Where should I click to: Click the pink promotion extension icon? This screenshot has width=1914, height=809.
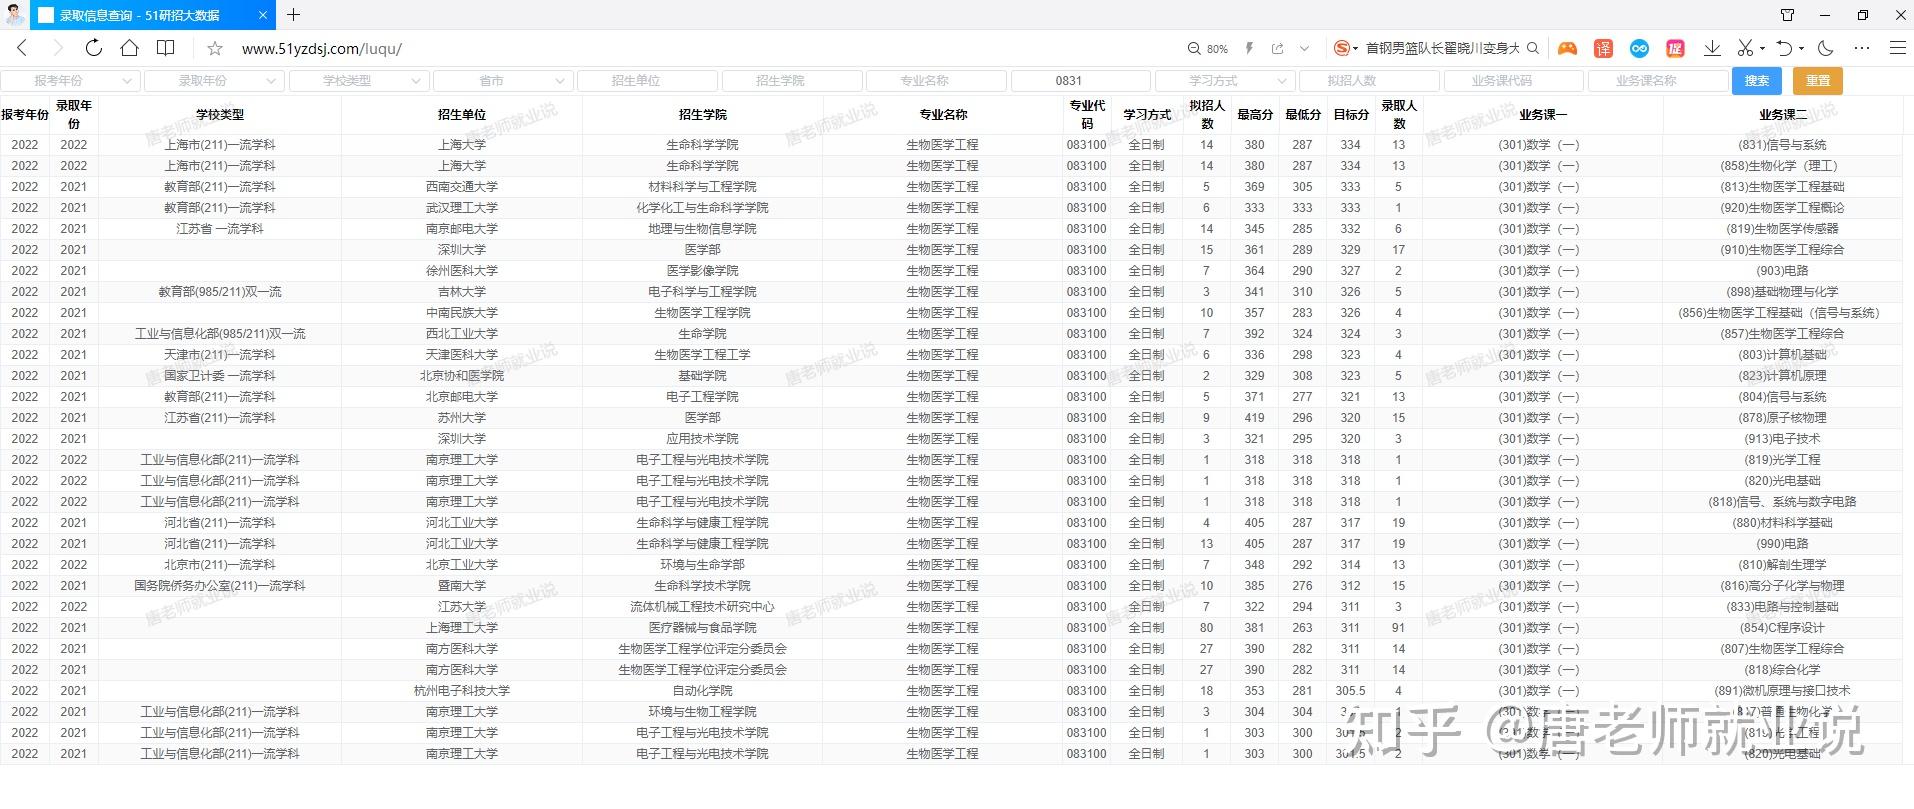[x=1675, y=48]
